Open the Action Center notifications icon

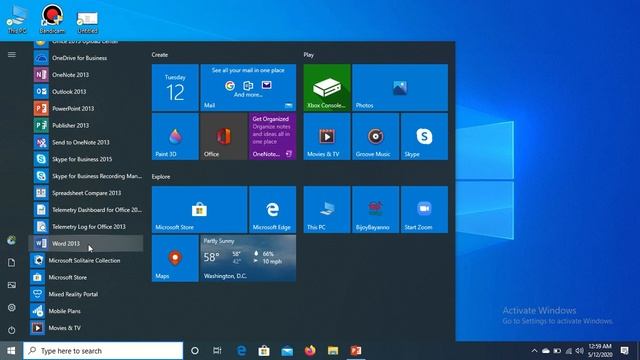click(624, 351)
